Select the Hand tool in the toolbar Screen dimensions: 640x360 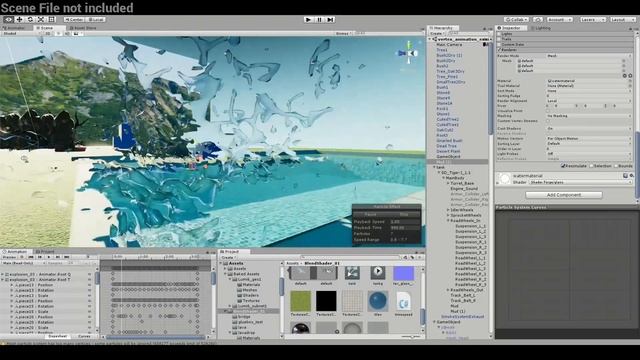click(x=8, y=19)
